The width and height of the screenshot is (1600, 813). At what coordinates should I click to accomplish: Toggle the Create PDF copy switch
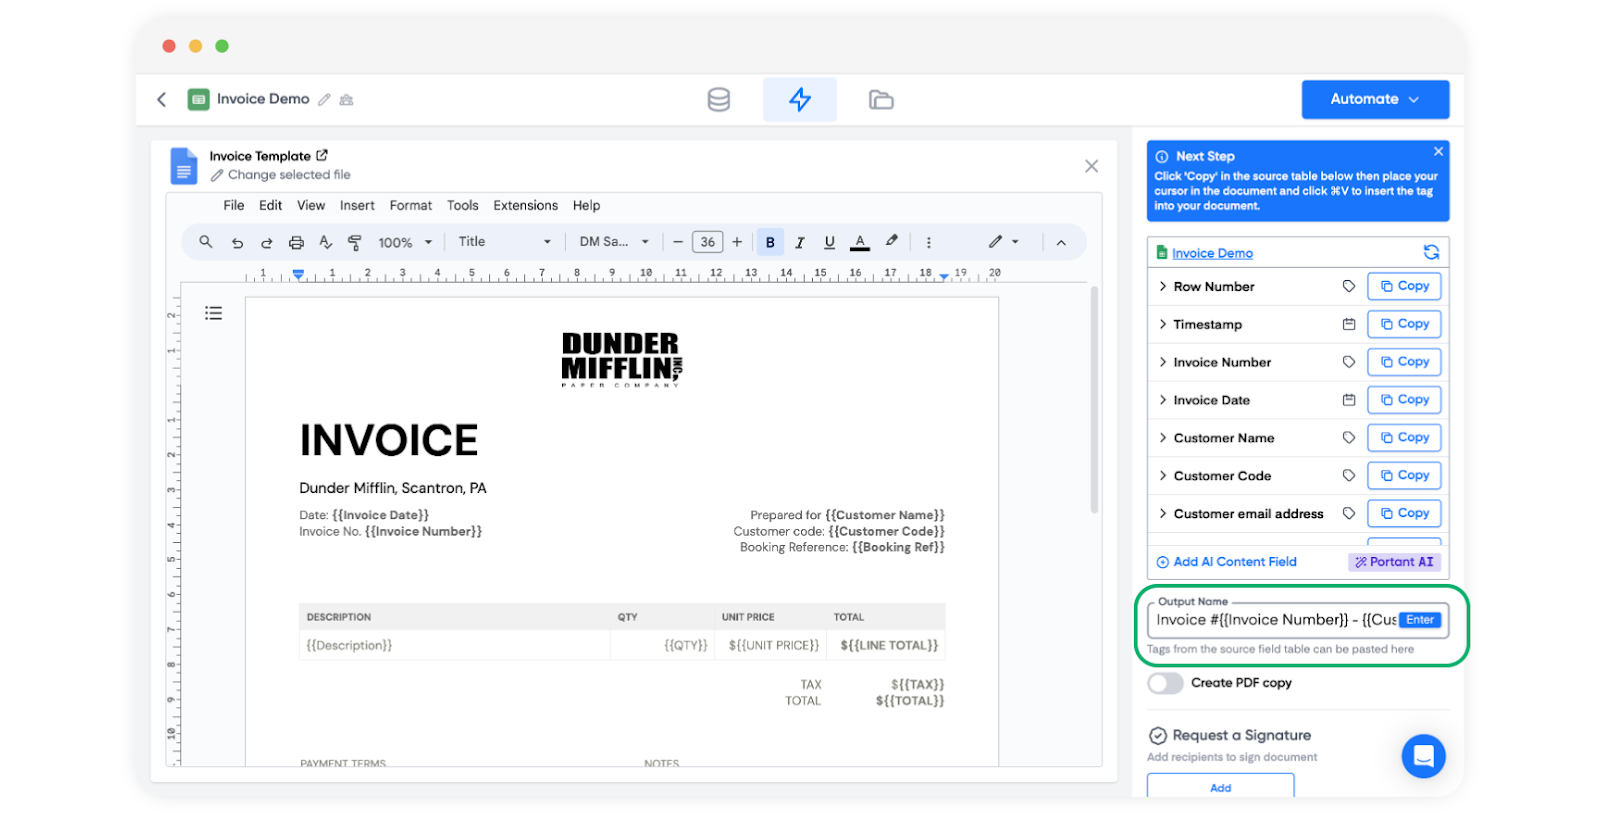click(x=1165, y=683)
